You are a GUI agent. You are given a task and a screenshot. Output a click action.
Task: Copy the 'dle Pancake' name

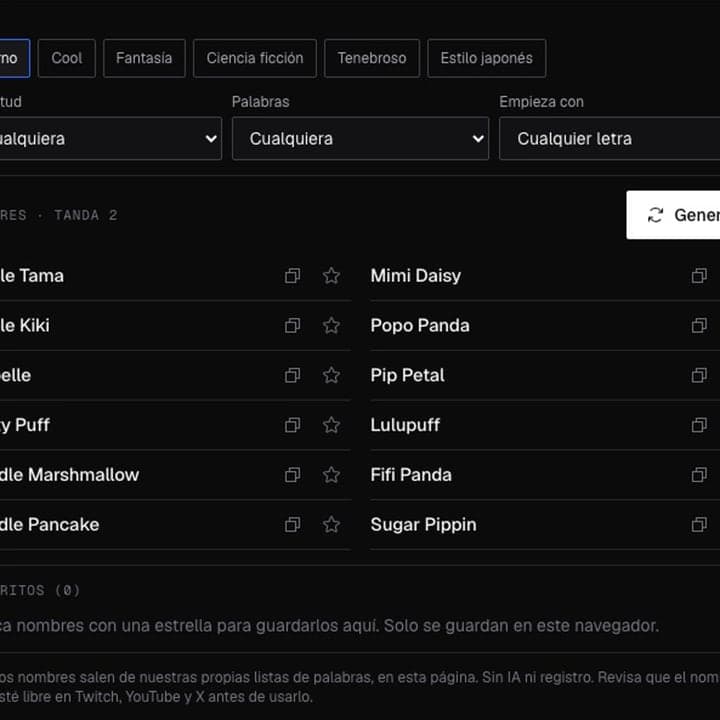pyautogui.click(x=292, y=524)
